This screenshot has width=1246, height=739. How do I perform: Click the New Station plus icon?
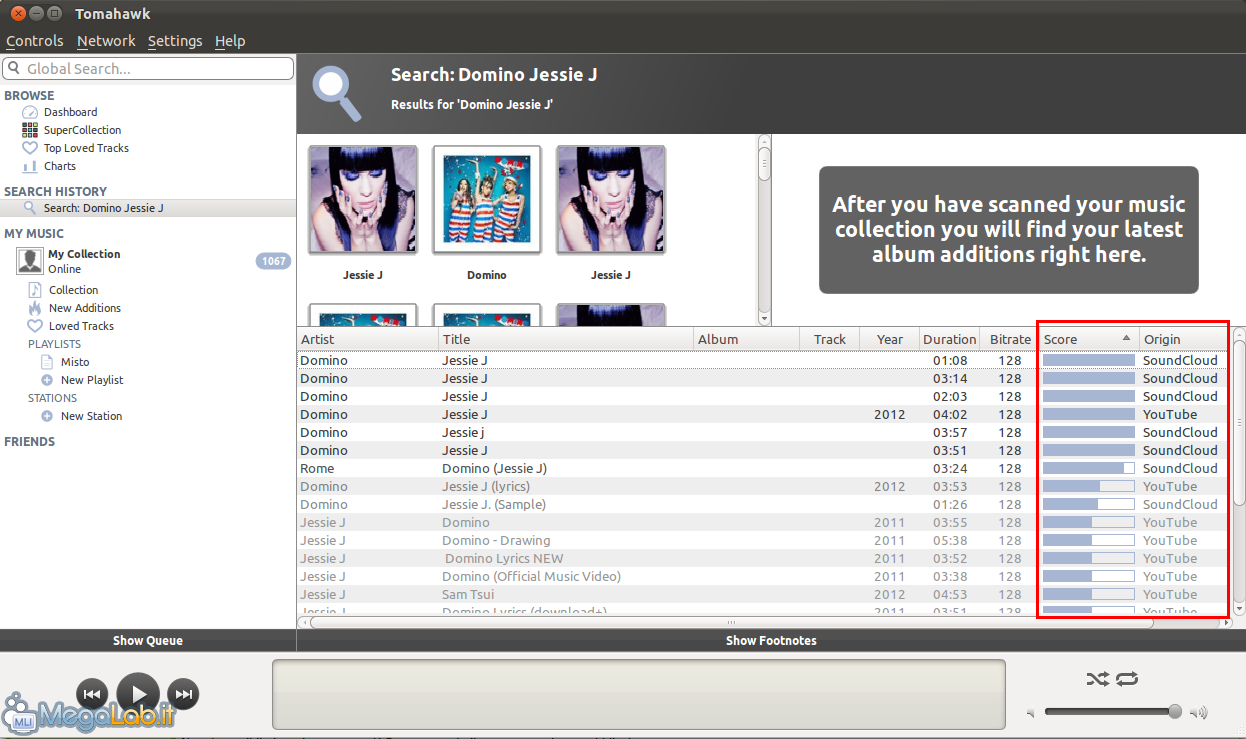47,416
